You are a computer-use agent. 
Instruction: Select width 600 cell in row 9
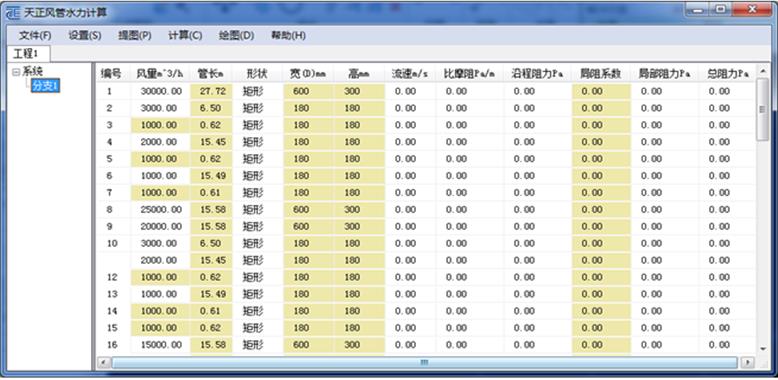308,226
